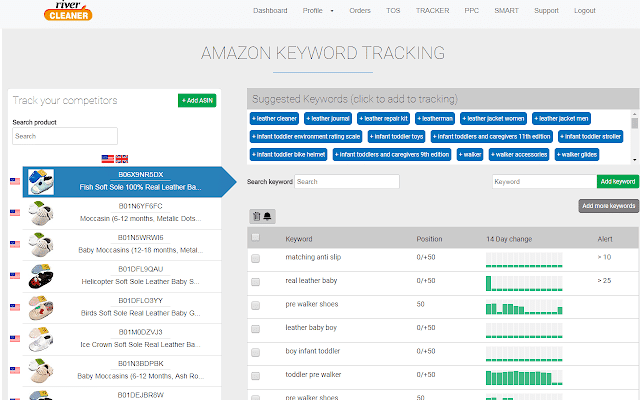
Task: Click the River Cleaner logo
Action: point(68,11)
